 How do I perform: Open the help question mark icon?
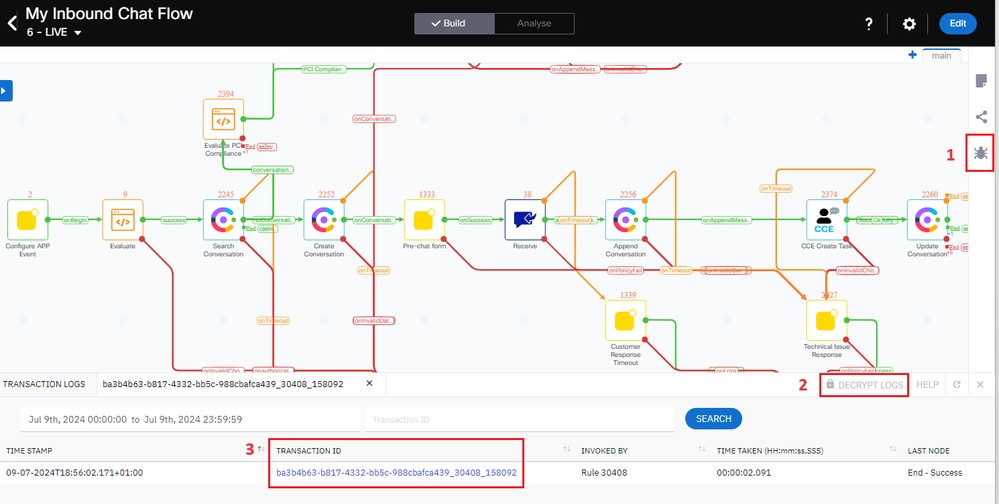868,24
